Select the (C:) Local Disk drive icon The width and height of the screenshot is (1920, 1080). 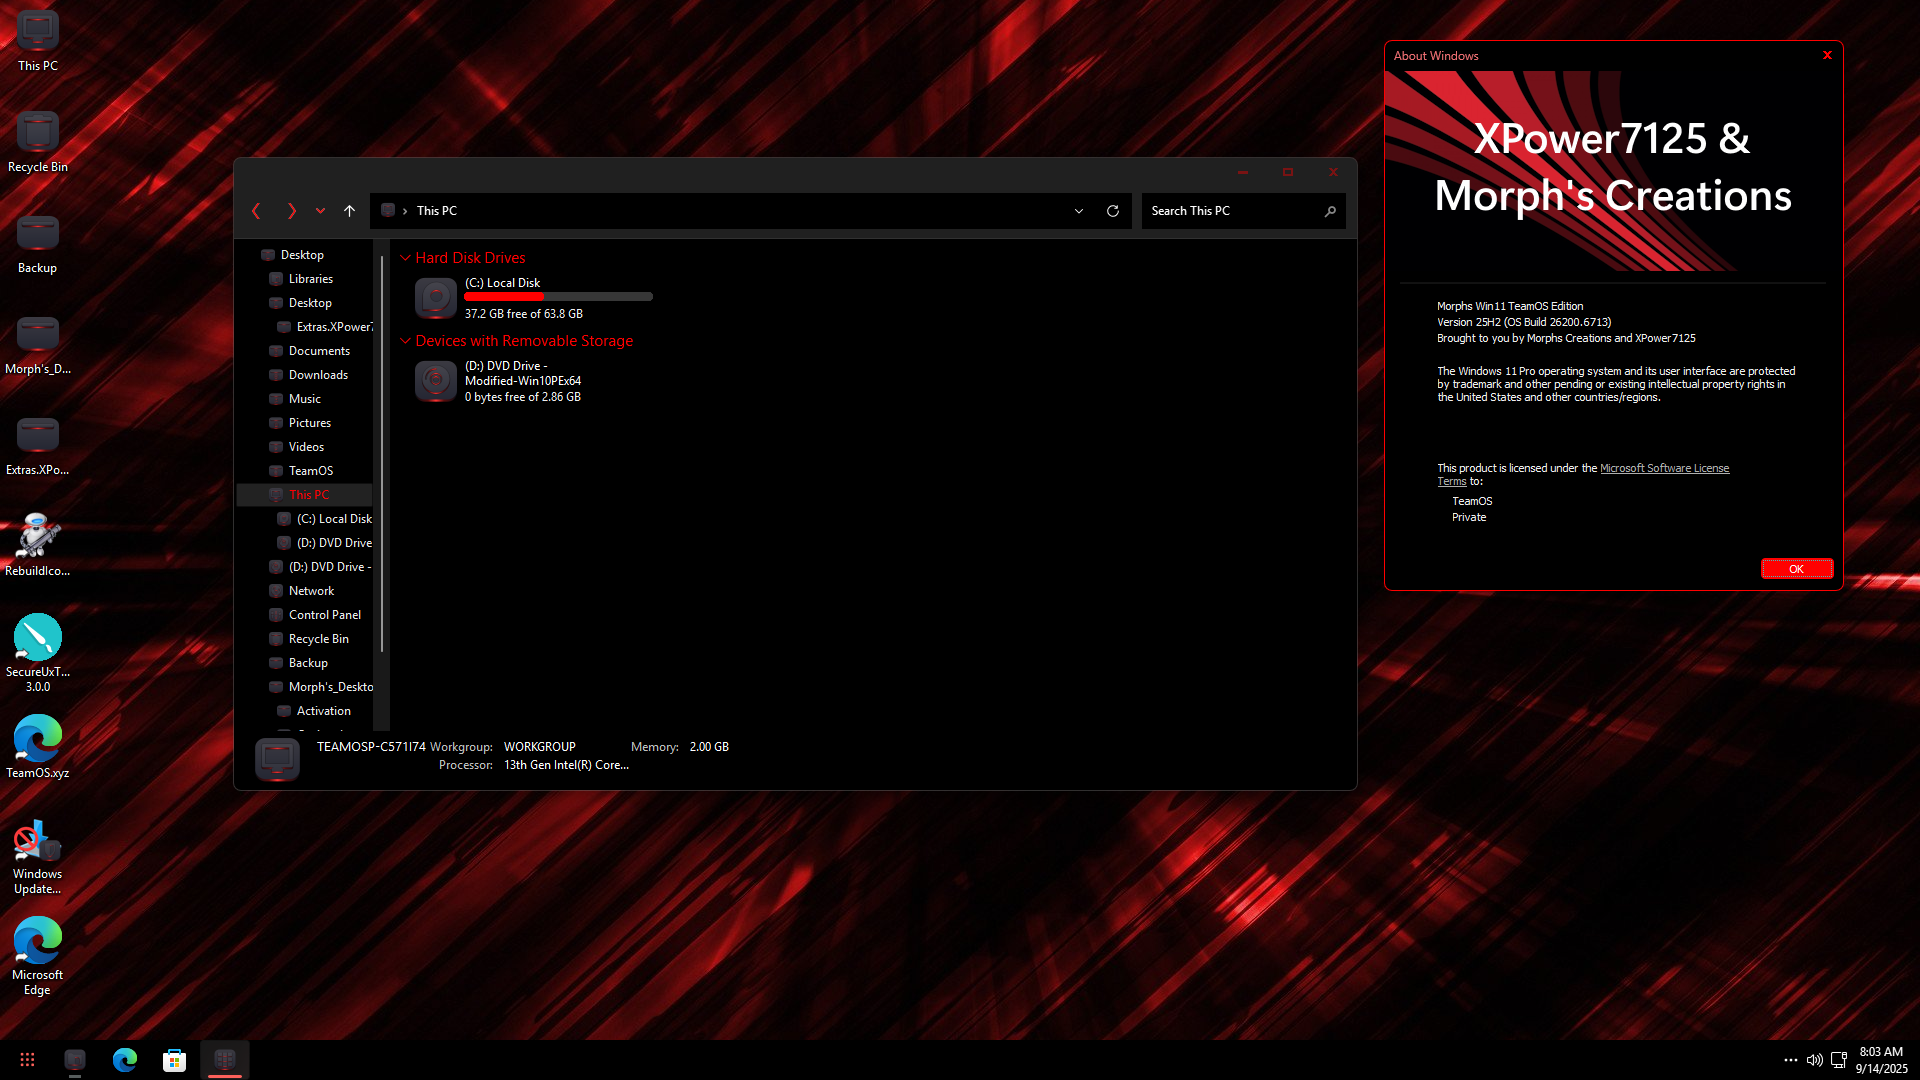436,298
